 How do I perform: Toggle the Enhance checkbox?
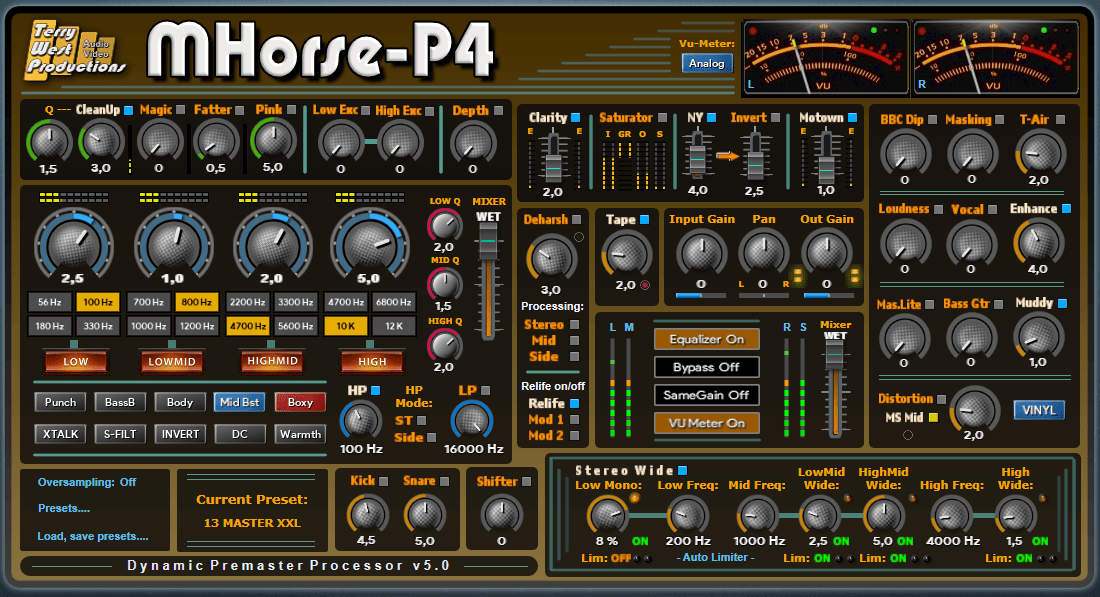click(x=1066, y=208)
